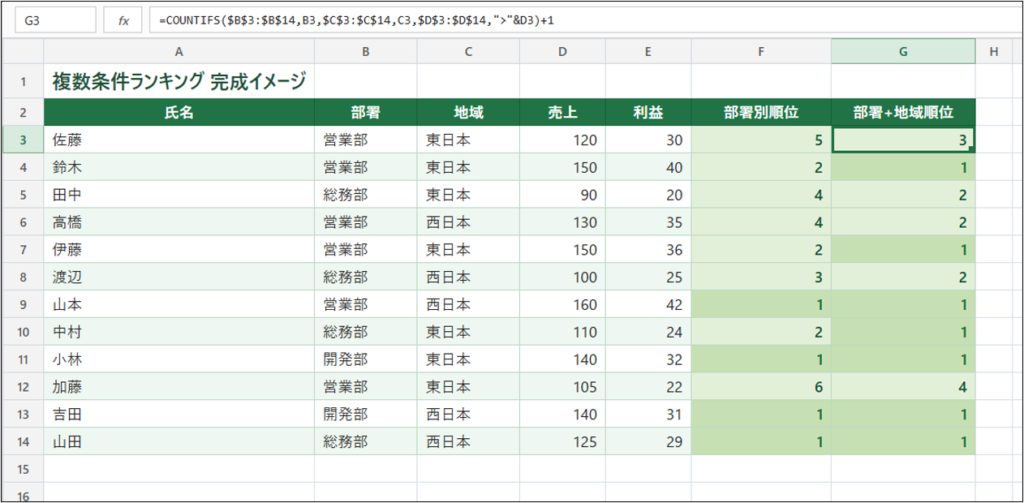Select the cell containing 高橋
The image size is (1024, 503).
(x=179, y=222)
